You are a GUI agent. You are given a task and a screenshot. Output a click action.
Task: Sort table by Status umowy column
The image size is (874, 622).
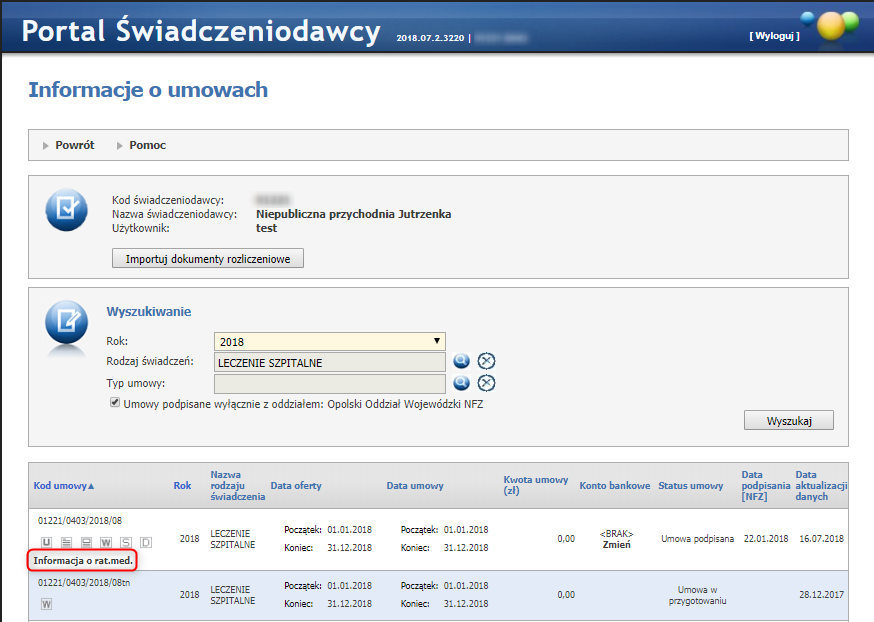[x=690, y=486]
